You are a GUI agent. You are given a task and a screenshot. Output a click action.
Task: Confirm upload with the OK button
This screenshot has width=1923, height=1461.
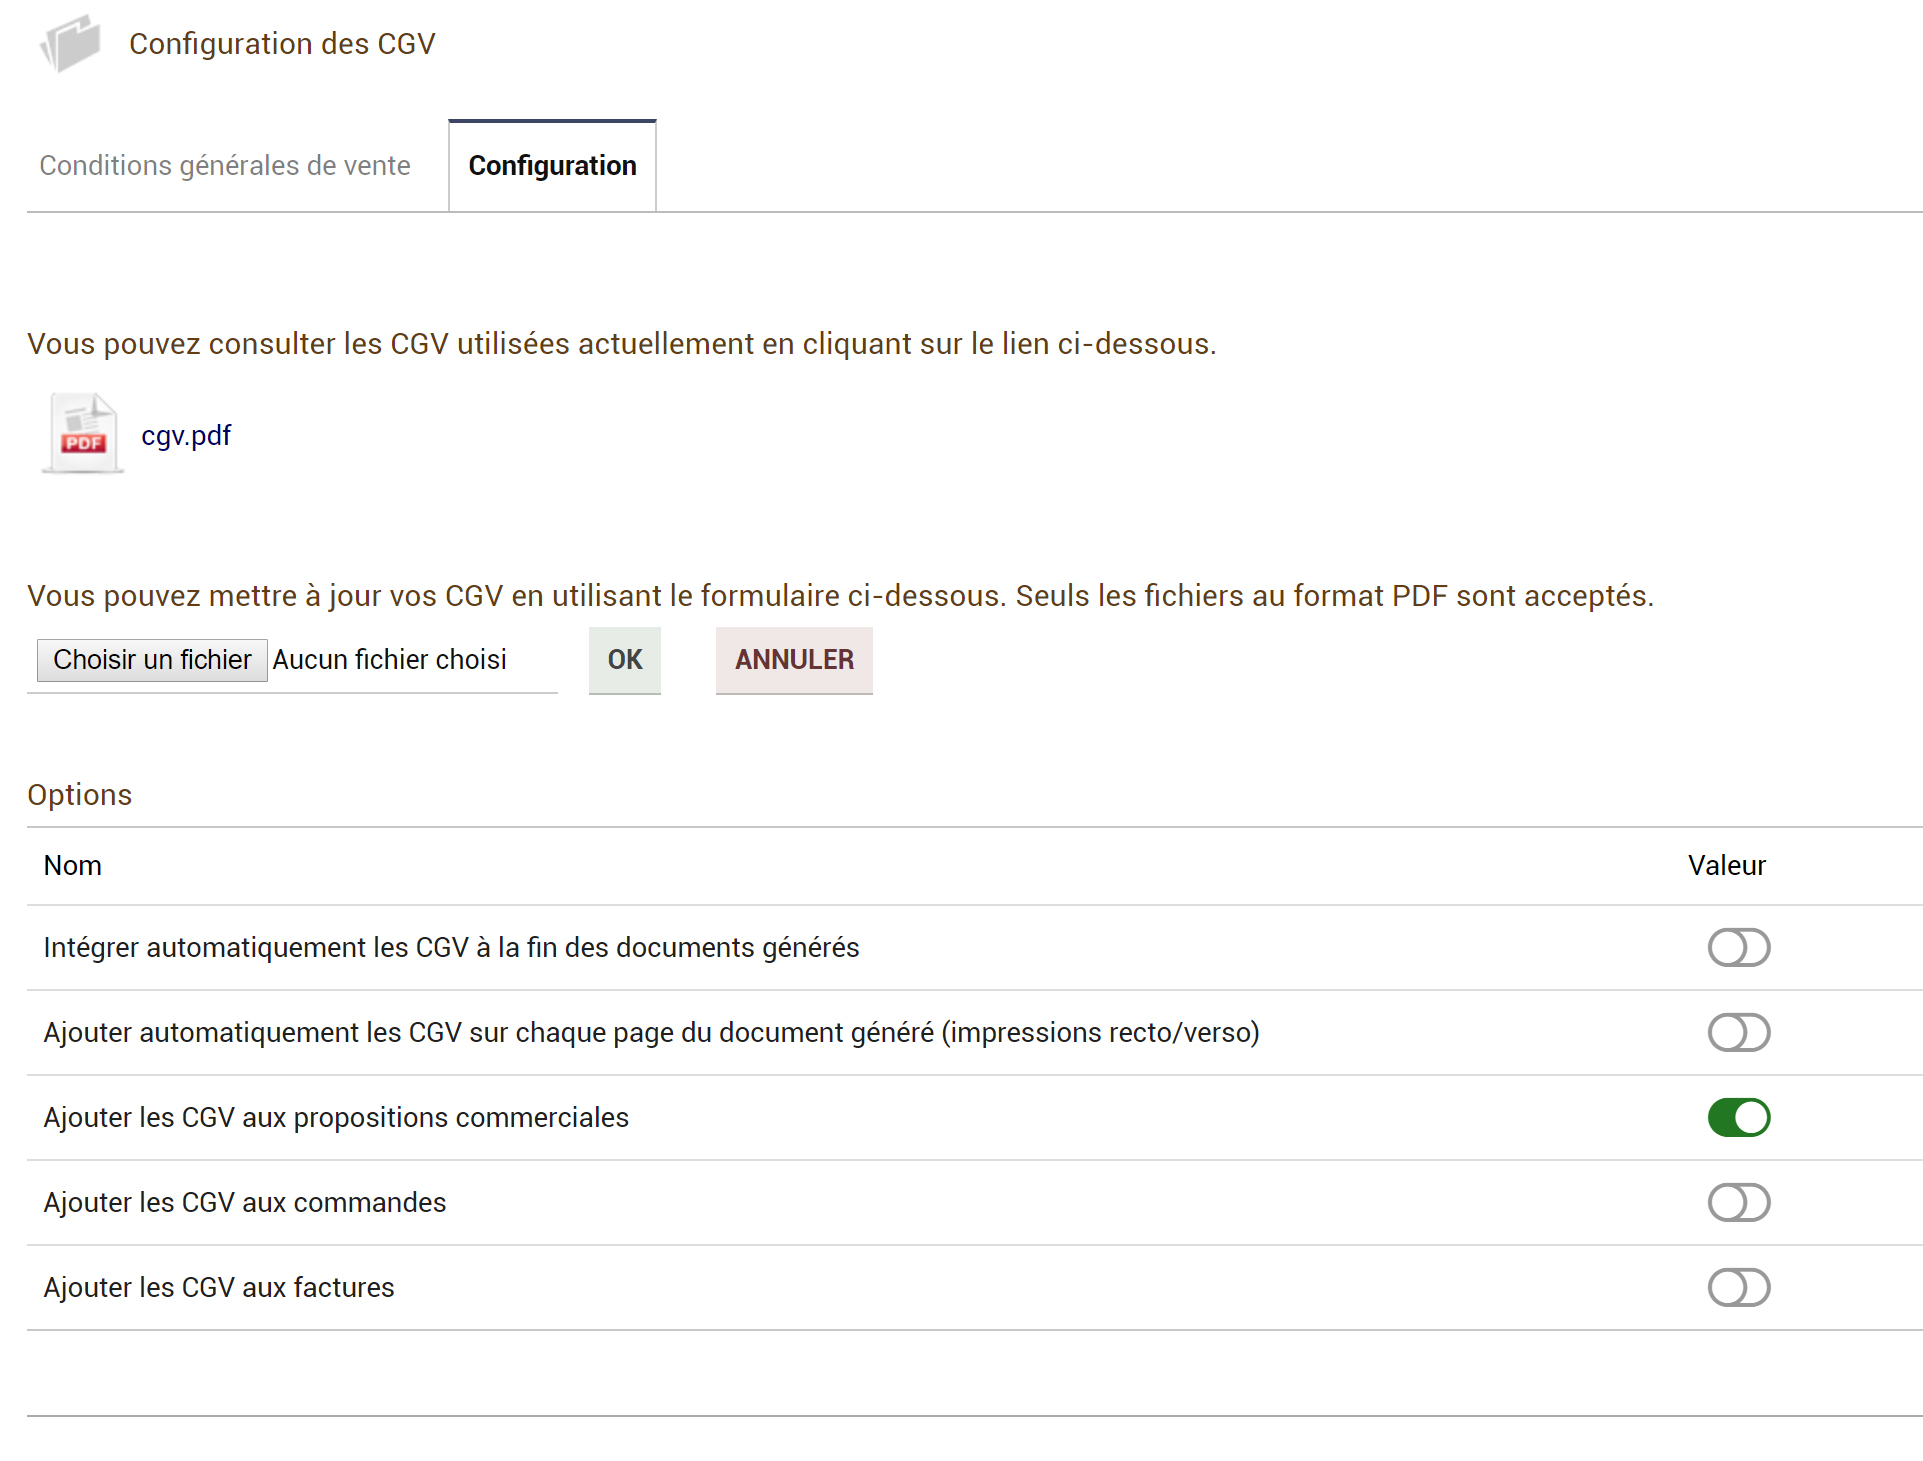[625, 660]
